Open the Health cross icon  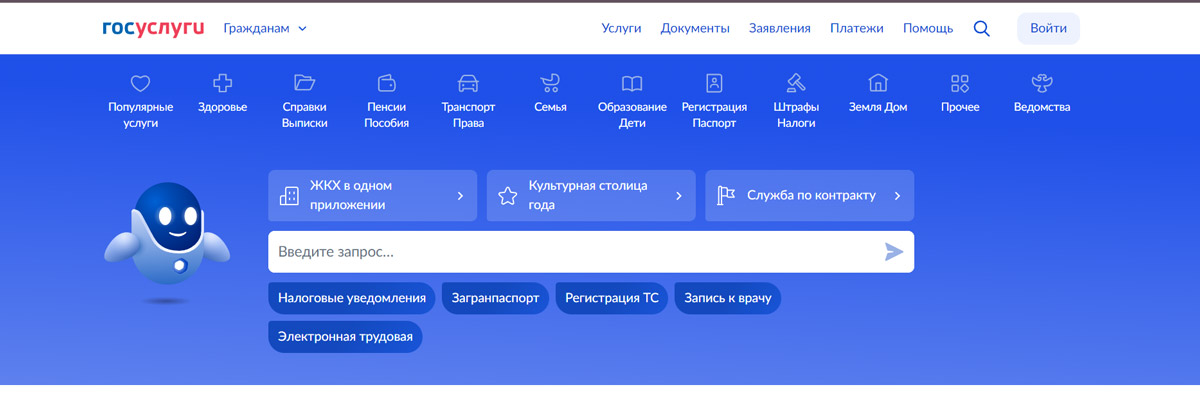click(x=223, y=83)
